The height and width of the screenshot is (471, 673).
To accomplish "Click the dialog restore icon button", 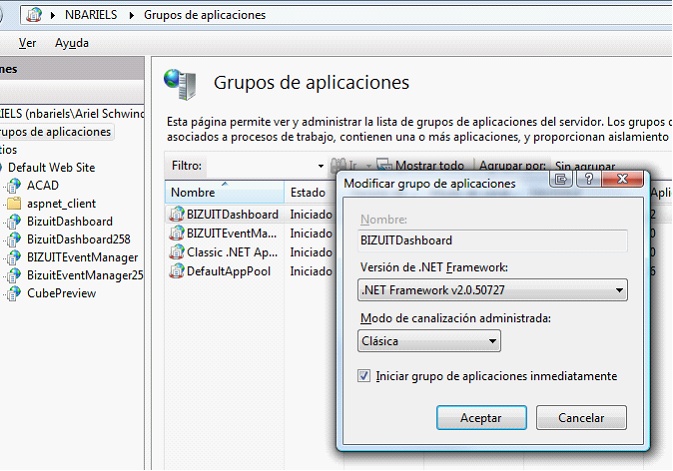I will [x=561, y=179].
